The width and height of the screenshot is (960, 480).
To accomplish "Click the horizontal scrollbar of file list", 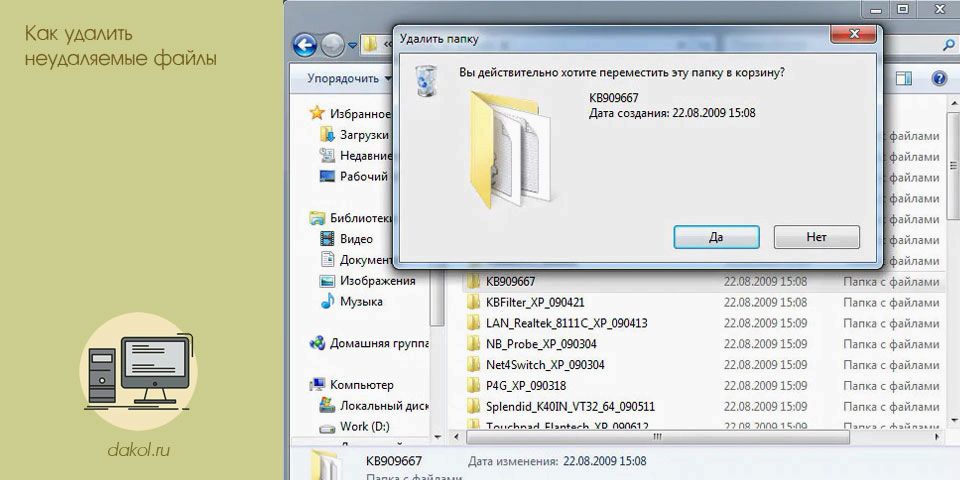I will [x=658, y=437].
